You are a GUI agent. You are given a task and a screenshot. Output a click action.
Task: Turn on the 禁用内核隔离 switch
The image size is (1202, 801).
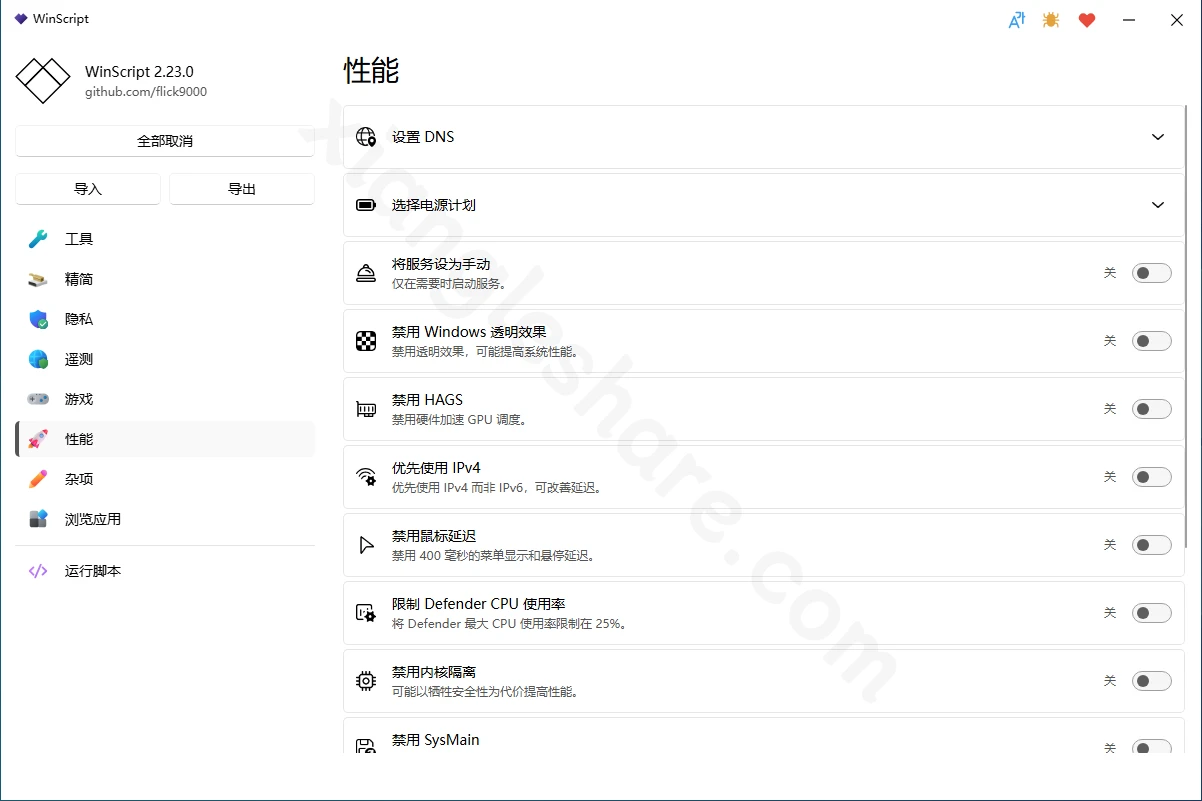click(1151, 681)
